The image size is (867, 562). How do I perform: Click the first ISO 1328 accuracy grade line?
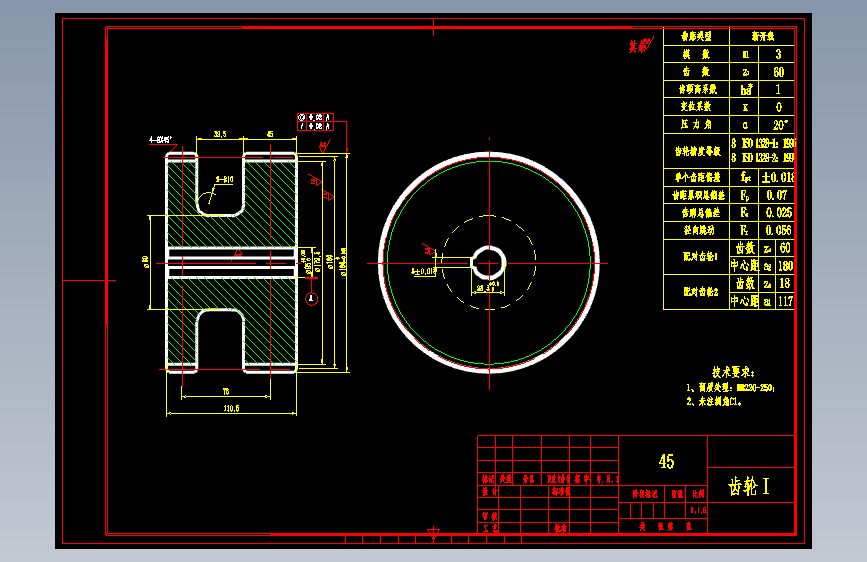[763, 143]
